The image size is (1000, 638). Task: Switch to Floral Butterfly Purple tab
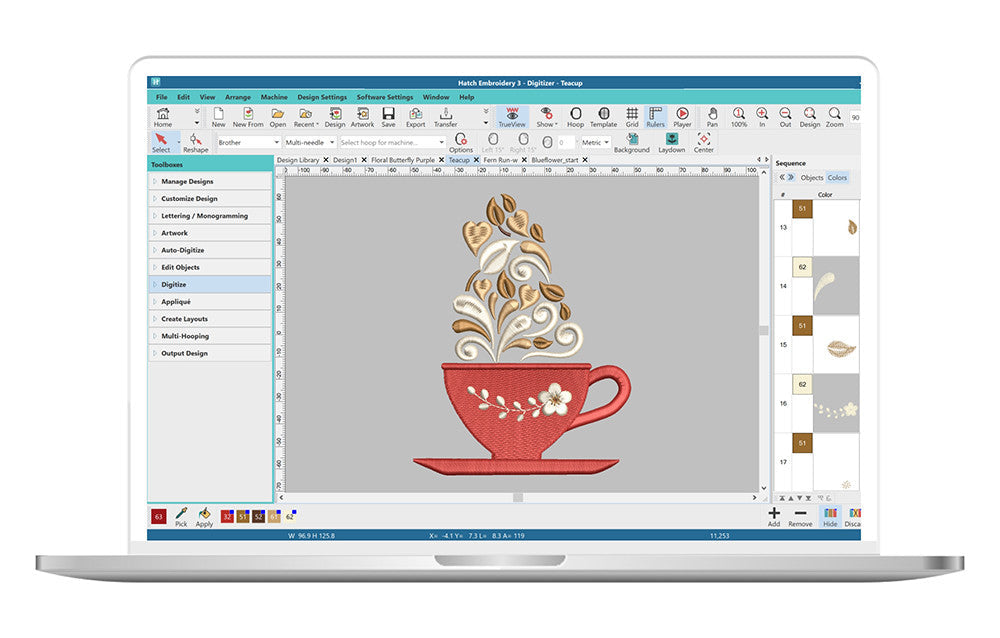[x=403, y=160]
